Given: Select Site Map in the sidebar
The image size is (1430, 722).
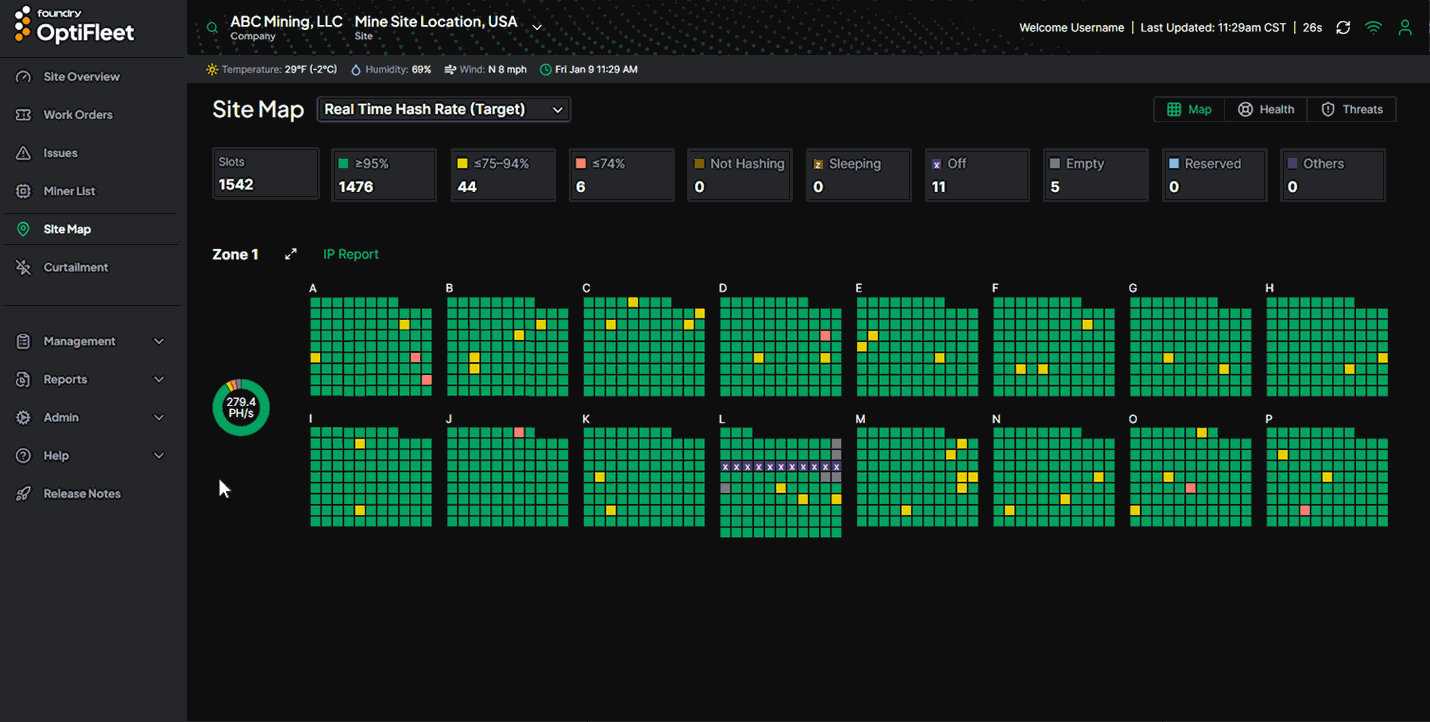Looking at the screenshot, I should pyautogui.click(x=91, y=229).
